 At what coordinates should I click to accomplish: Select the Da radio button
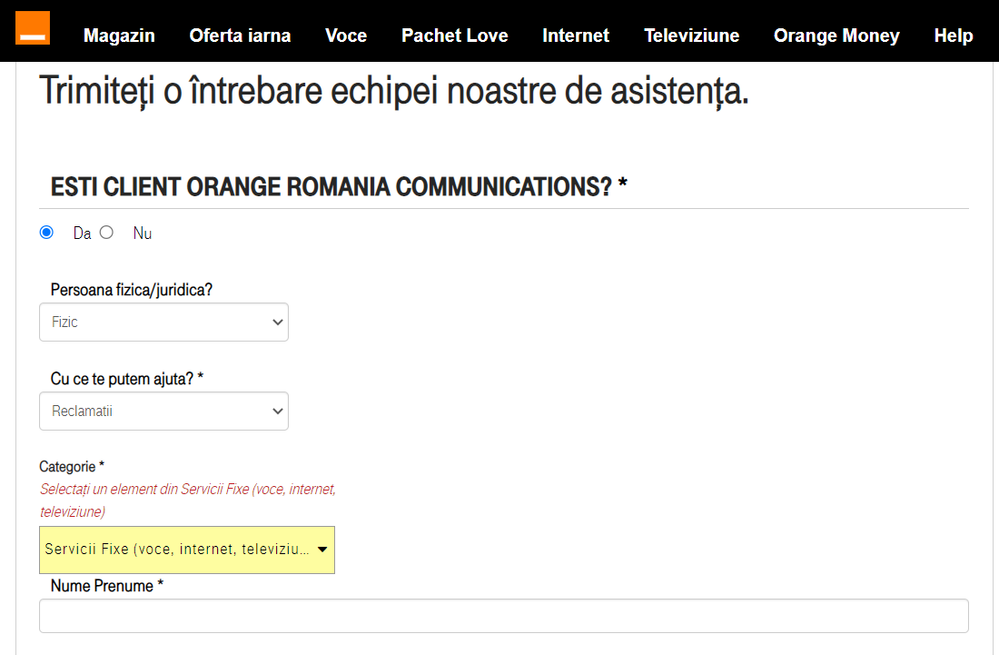click(x=47, y=232)
